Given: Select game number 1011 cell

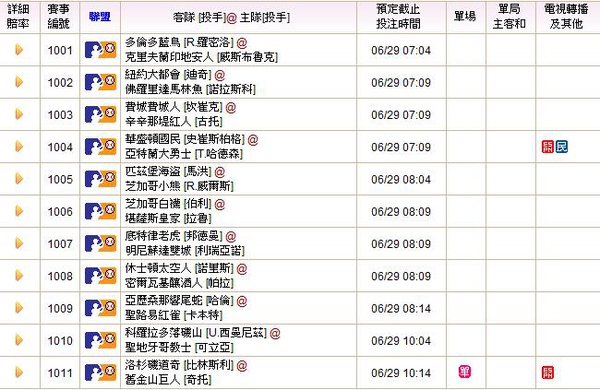Looking at the screenshot, I should [x=60, y=373].
